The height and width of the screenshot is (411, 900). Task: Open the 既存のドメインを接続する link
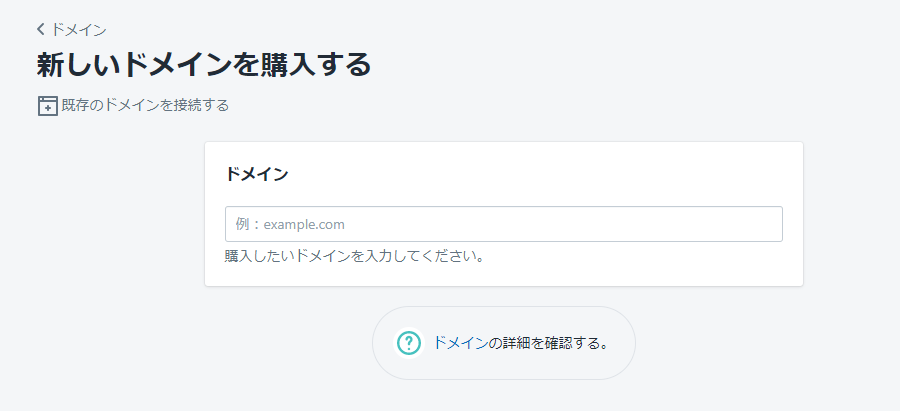(145, 106)
